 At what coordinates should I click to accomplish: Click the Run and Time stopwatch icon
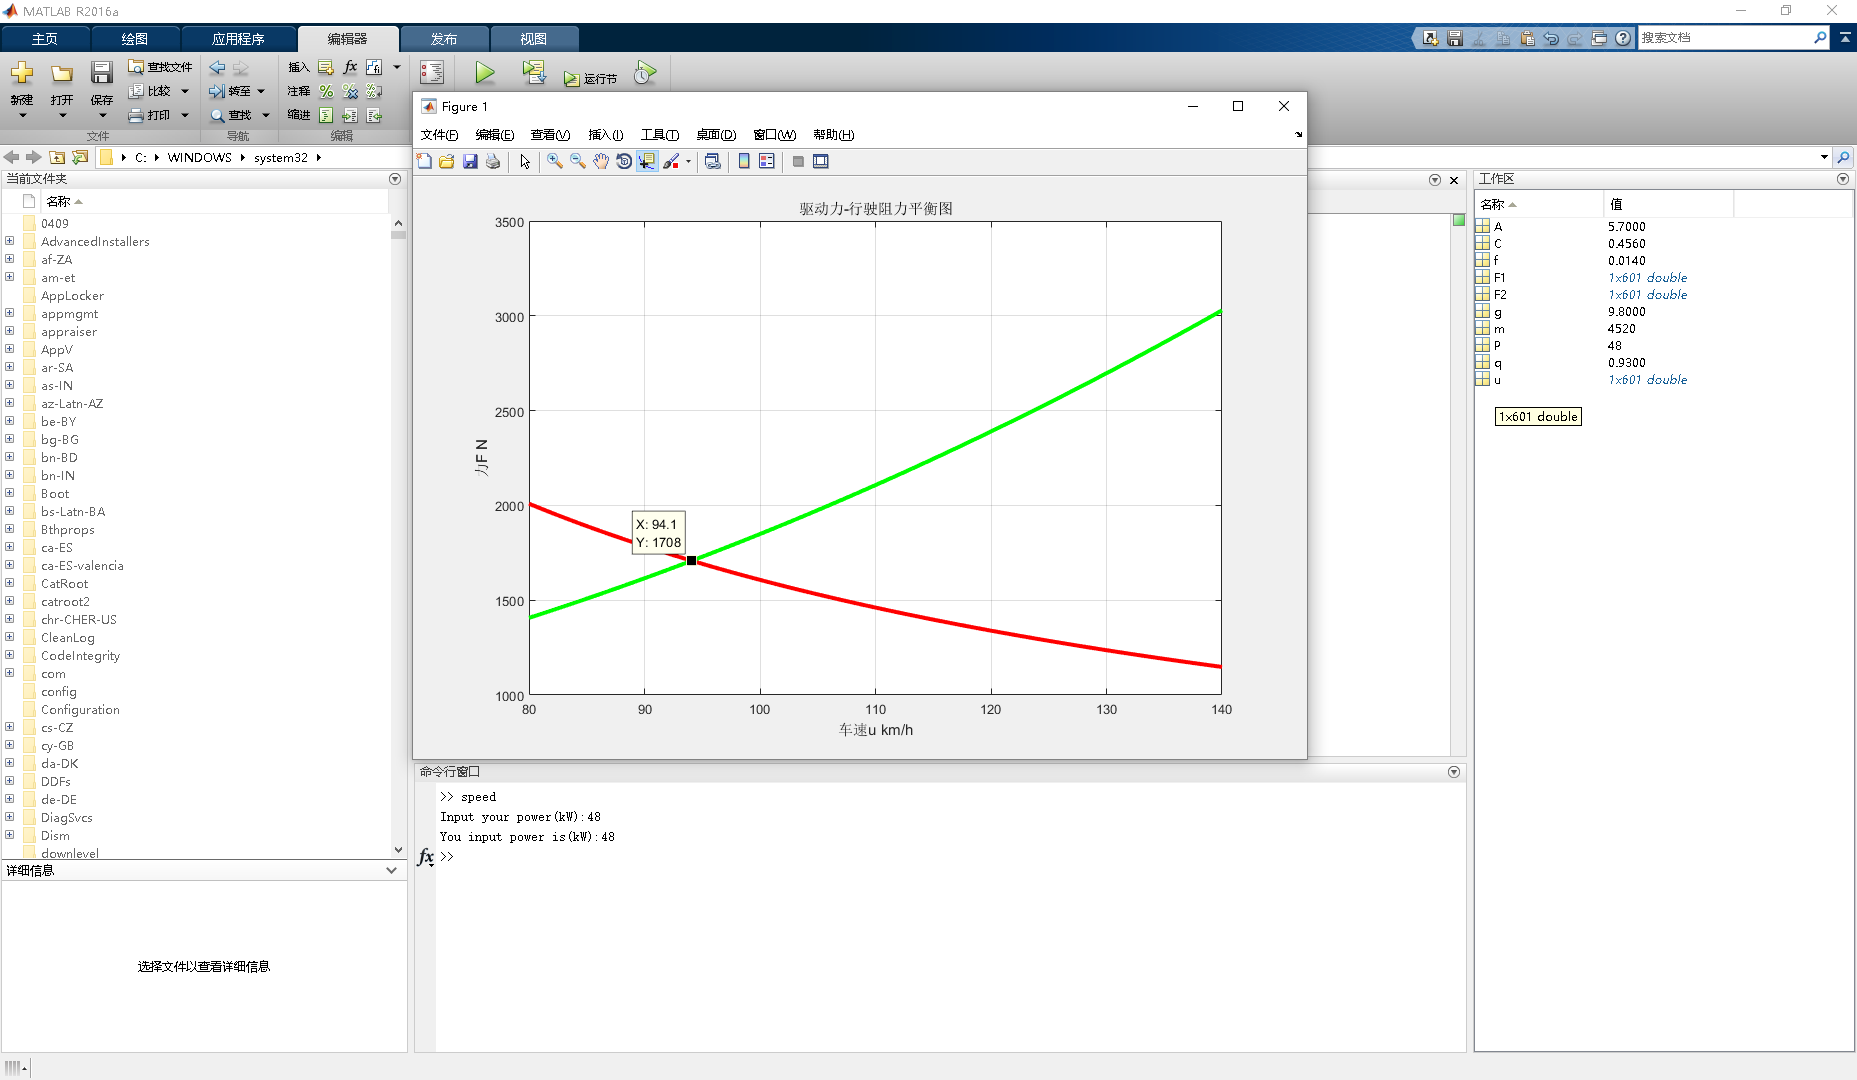click(645, 72)
